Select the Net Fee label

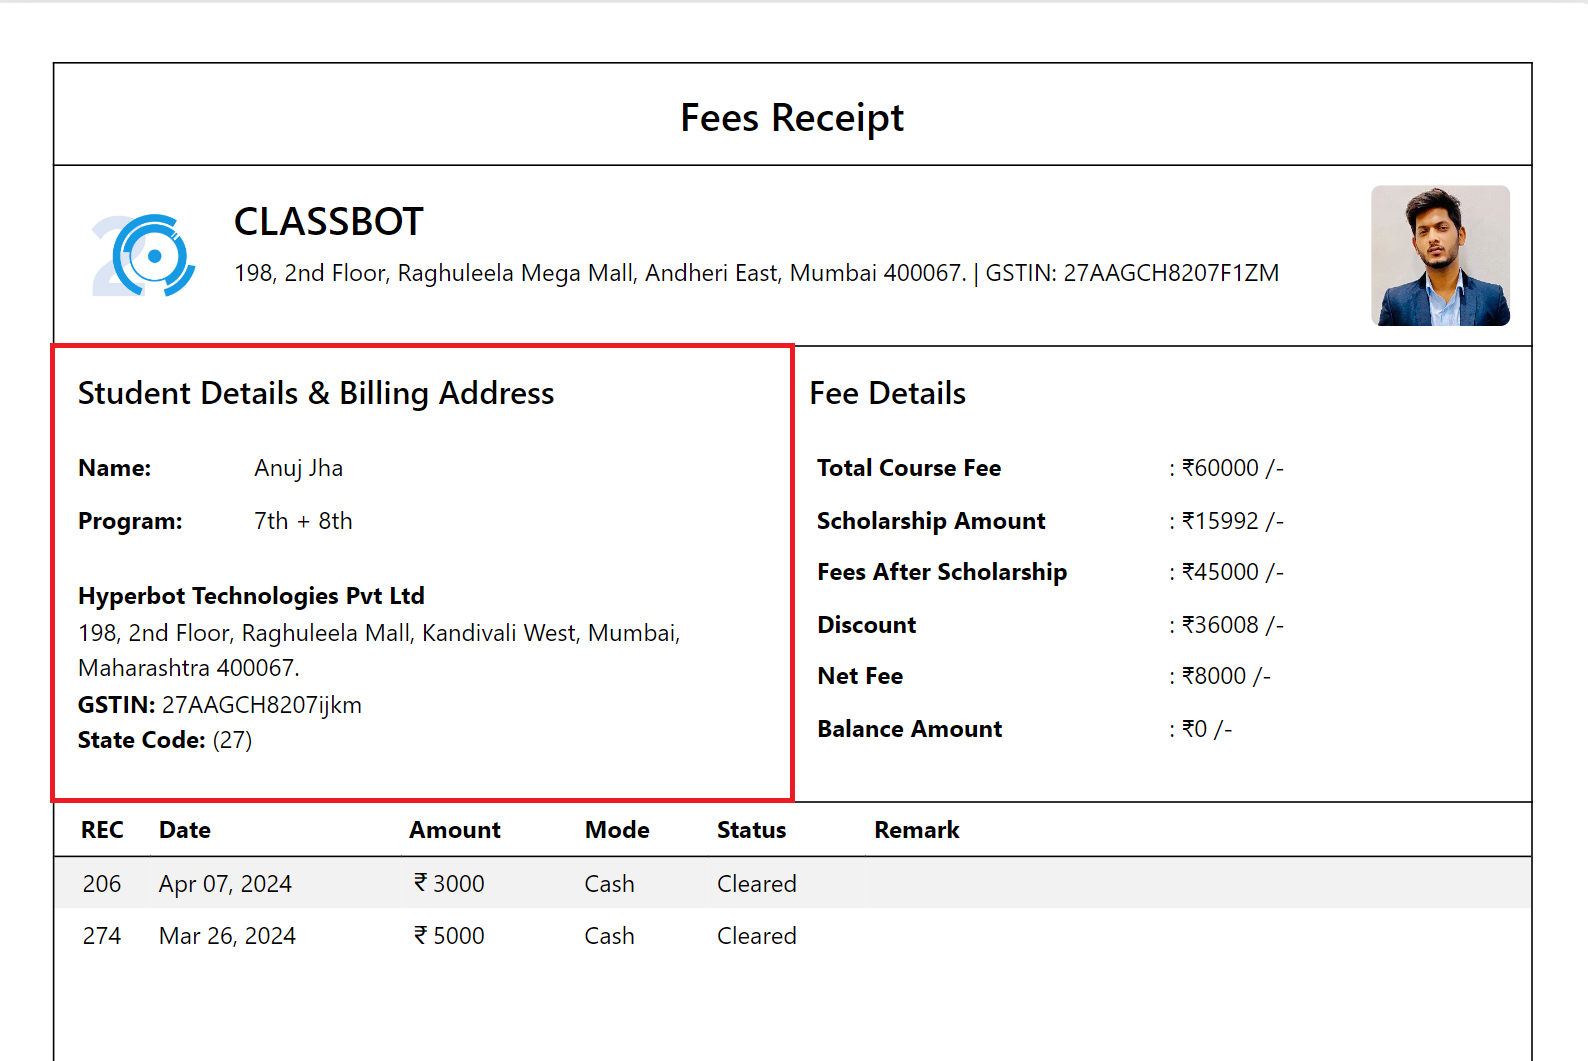(x=860, y=676)
